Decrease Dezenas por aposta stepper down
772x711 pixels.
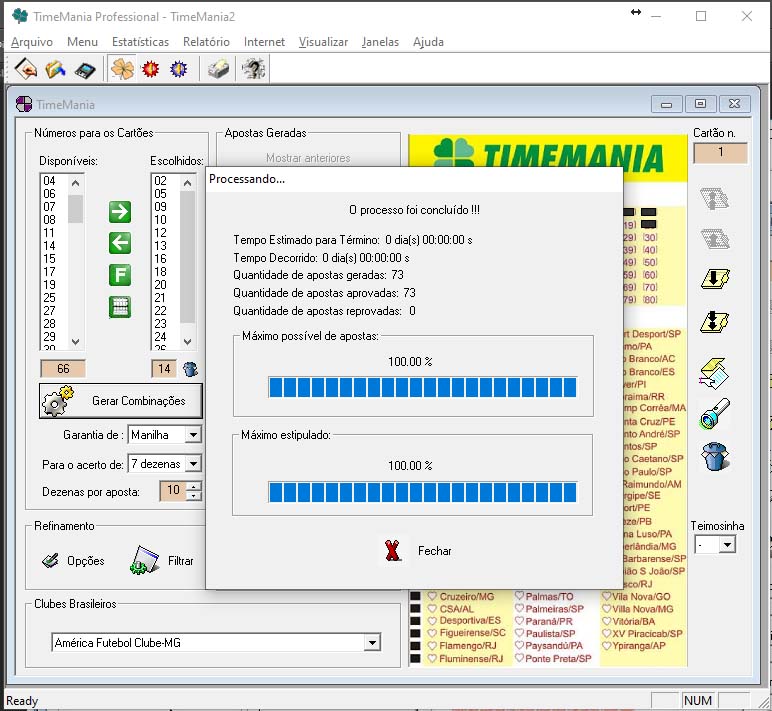(194, 496)
